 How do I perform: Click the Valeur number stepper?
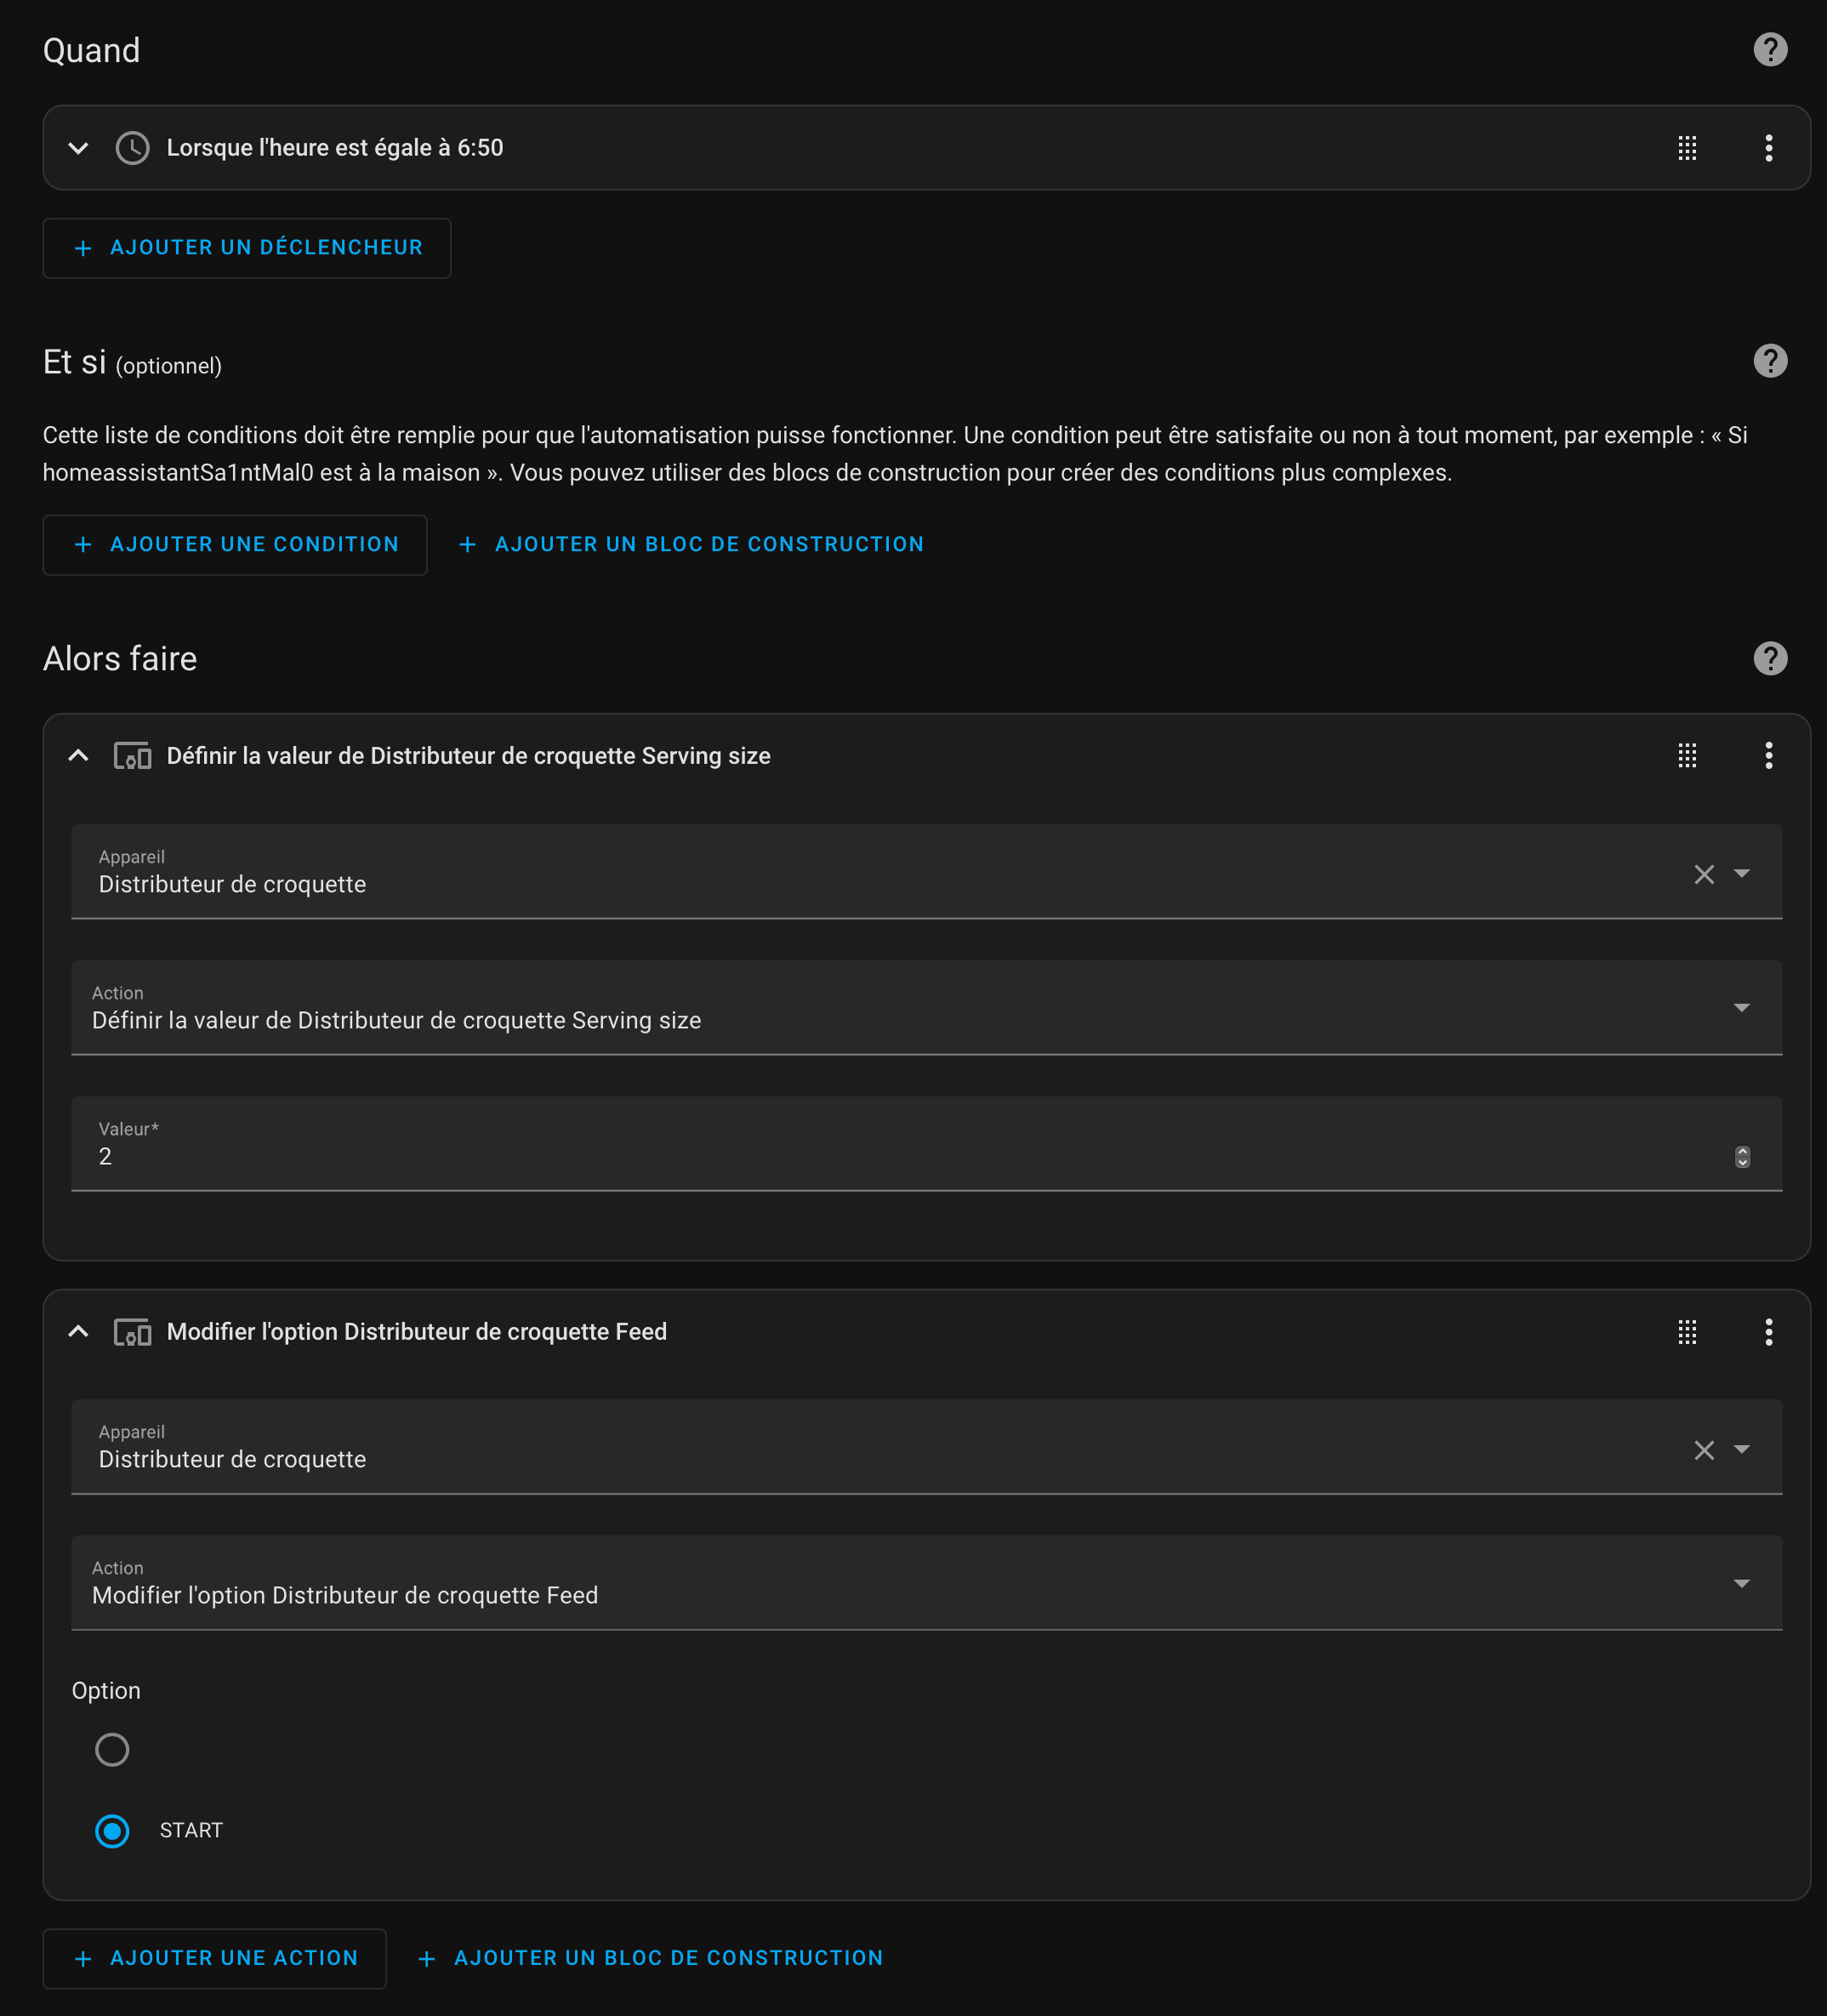(1742, 1157)
